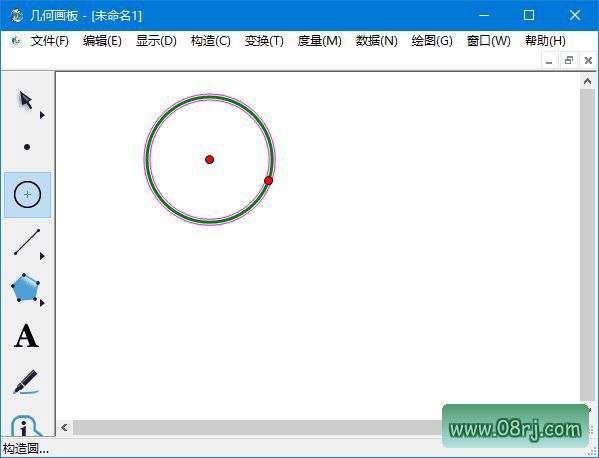Select the Text tool labeled A
Viewport: 599px width, 458px height.
[26, 336]
